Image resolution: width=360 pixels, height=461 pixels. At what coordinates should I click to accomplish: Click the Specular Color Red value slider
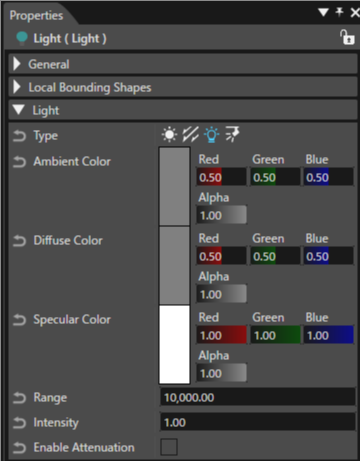click(x=222, y=335)
